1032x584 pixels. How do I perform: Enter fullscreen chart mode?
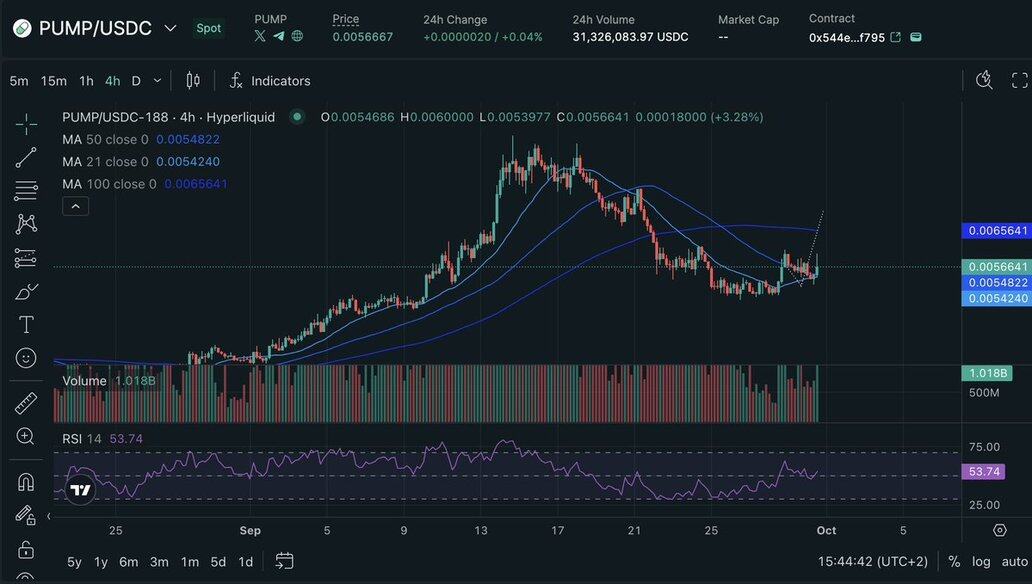point(1019,80)
